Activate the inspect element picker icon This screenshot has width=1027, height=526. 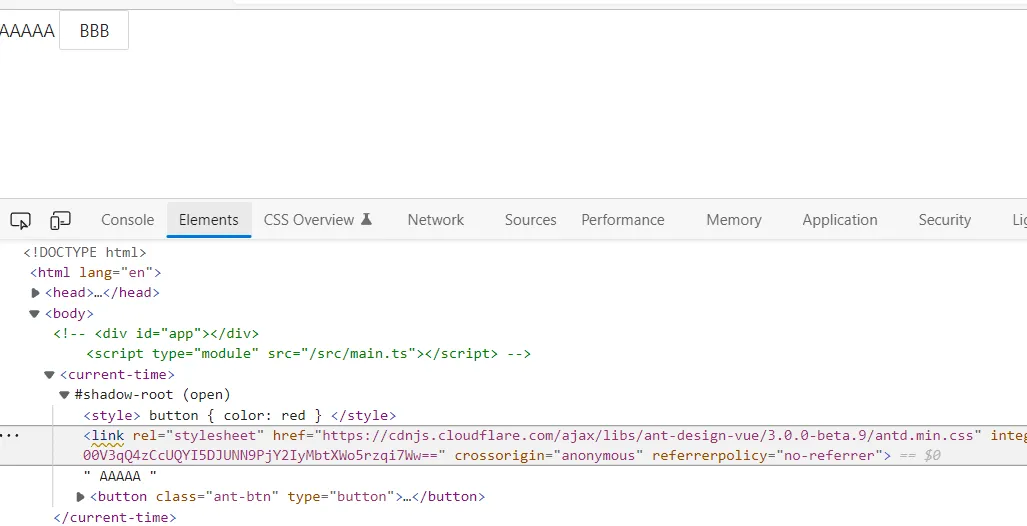coord(20,221)
